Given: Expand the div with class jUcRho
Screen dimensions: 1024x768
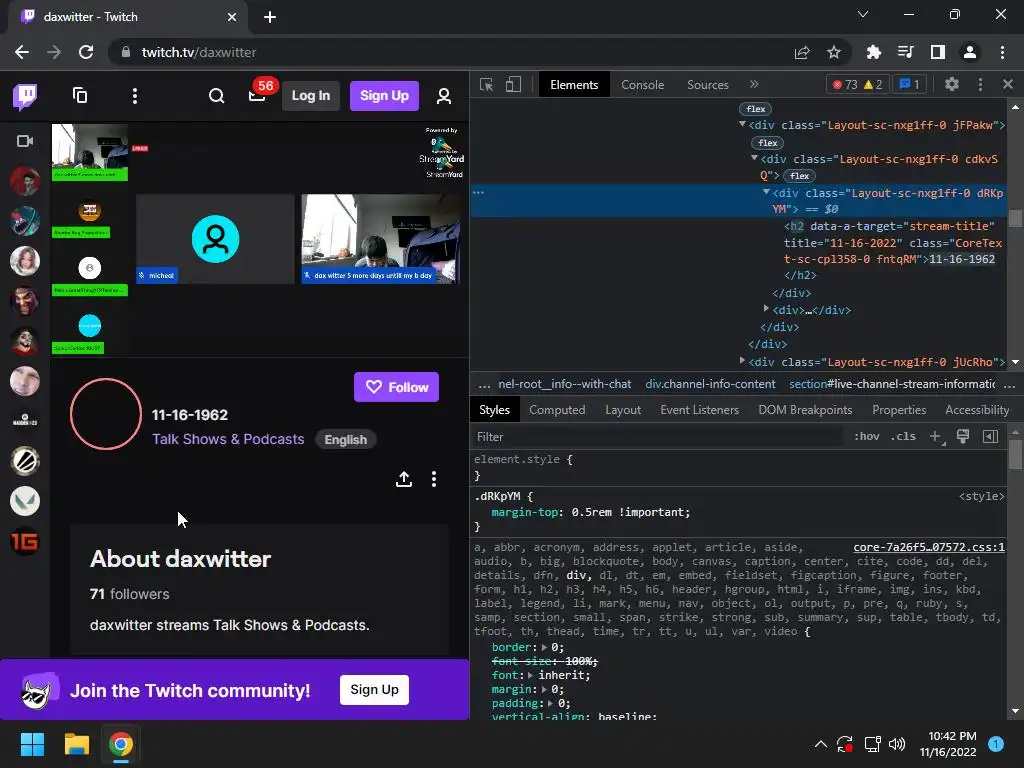Looking at the screenshot, I should coord(743,360).
